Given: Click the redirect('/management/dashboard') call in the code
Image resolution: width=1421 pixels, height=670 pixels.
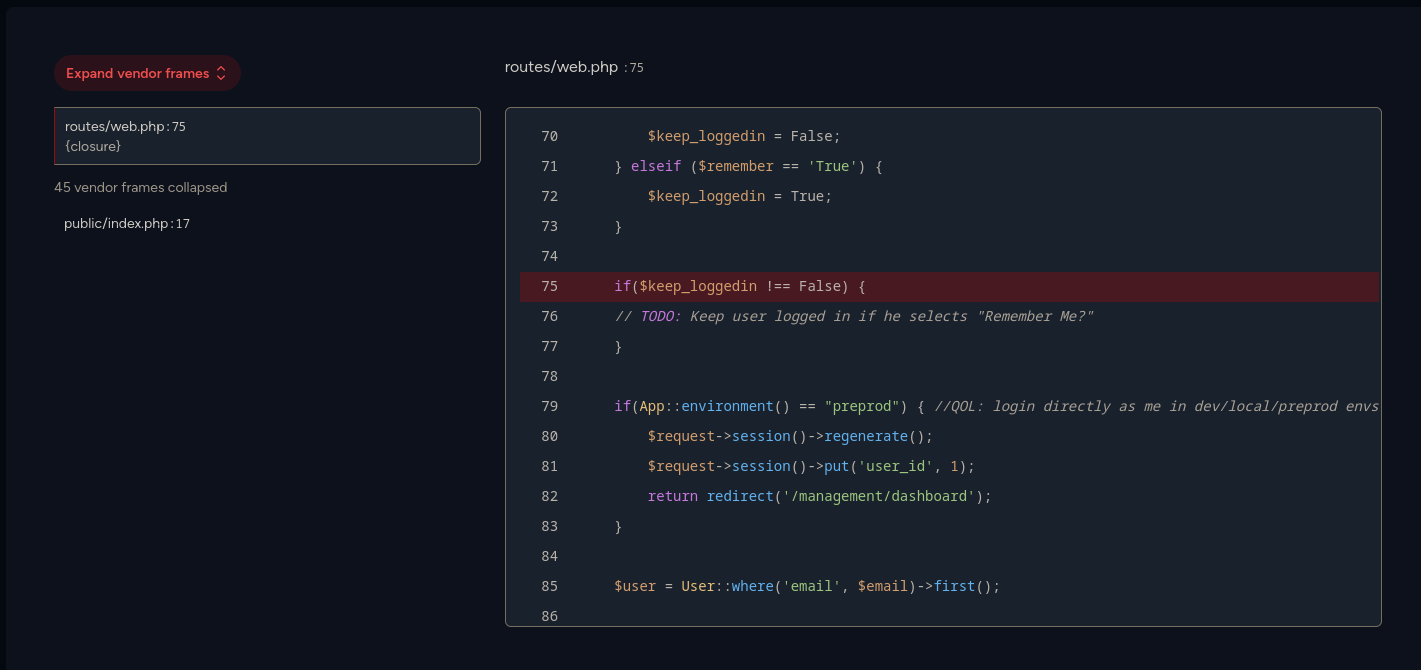Looking at the screenshot, I should tap(849, 496).
